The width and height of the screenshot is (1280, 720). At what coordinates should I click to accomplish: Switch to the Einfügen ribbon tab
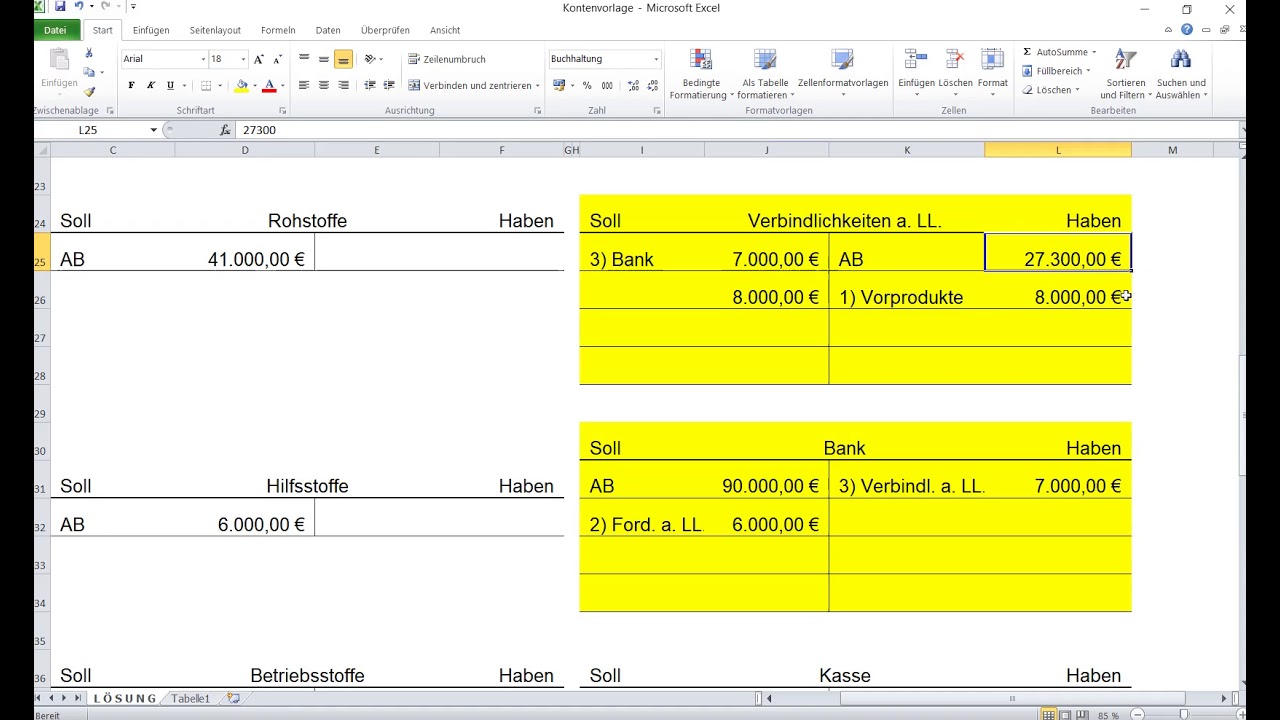pyautogui.click(x=151, y=30)
